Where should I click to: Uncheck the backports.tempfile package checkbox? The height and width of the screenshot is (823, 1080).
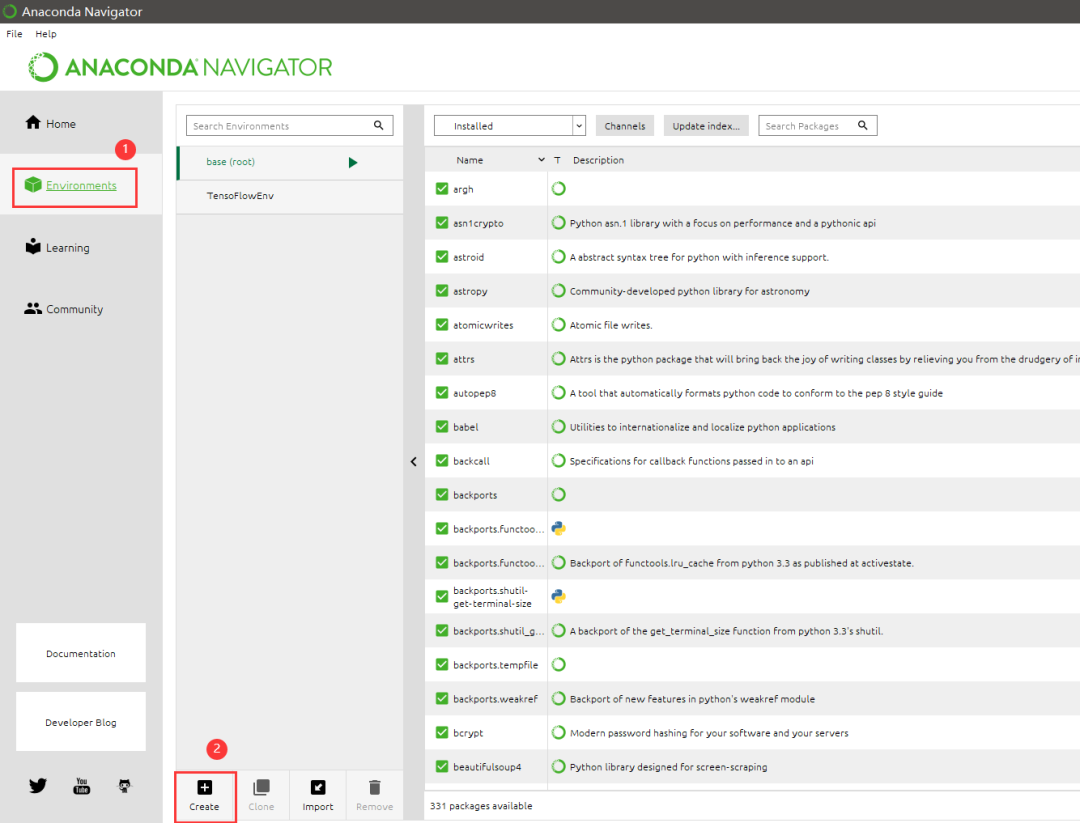coord(442,665)
